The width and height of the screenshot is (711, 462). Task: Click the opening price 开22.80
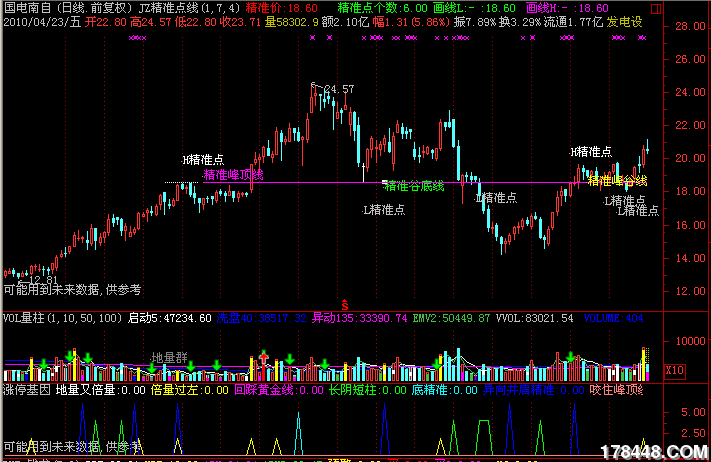click(106, 22)
